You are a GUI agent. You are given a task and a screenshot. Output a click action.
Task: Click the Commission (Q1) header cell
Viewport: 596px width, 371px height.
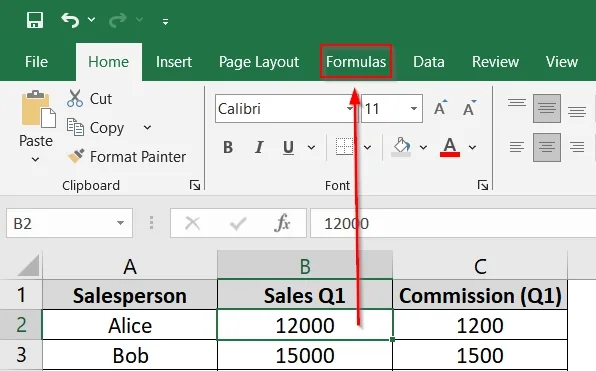[x=480, y=295]
